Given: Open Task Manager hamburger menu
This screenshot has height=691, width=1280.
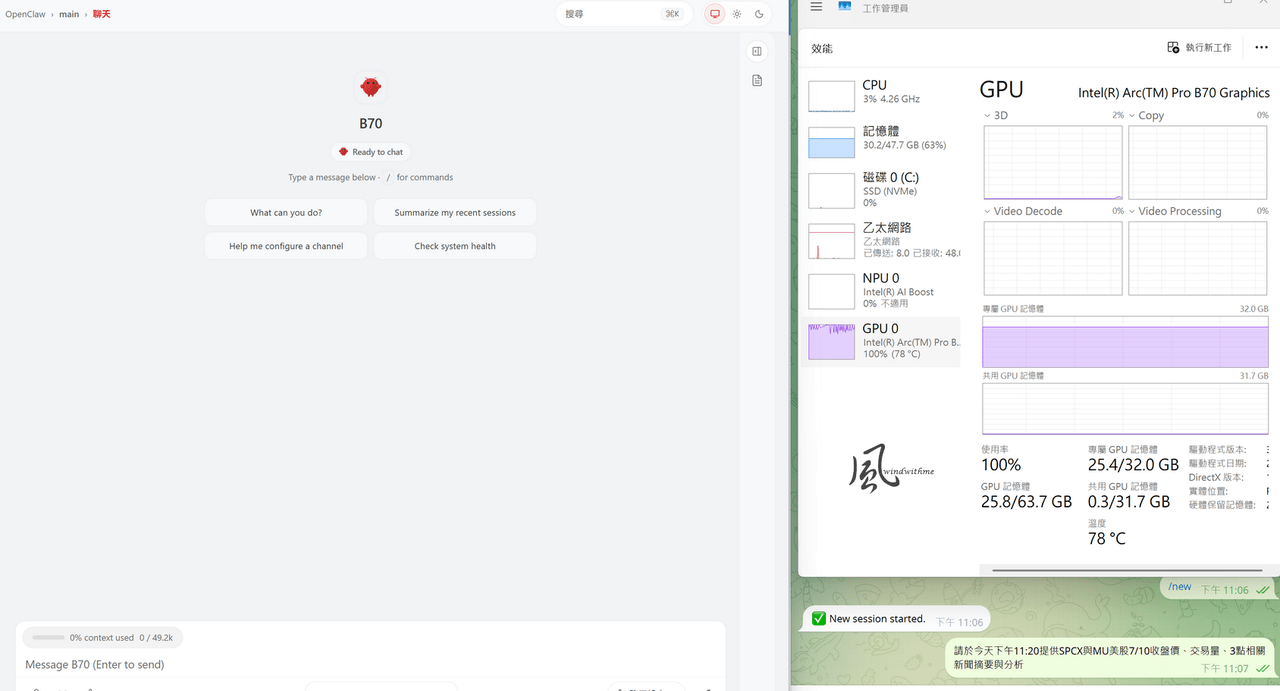Looking at the screenshot, I should coord(816,7).
